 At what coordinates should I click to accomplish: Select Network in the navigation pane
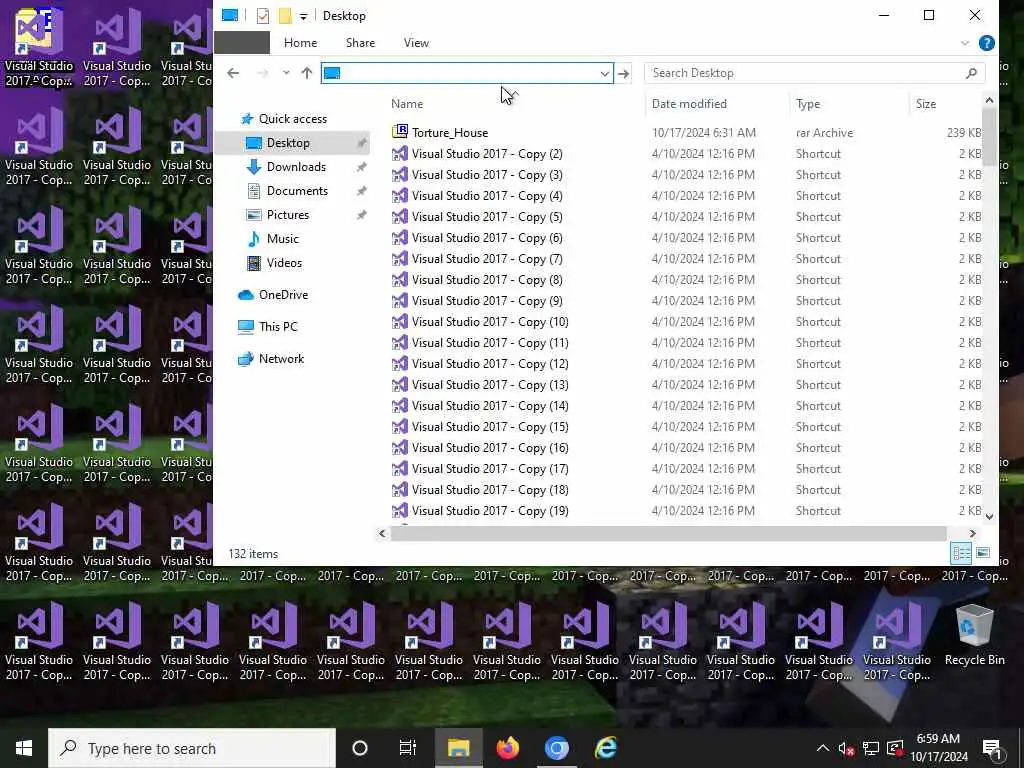click(281, 359)
